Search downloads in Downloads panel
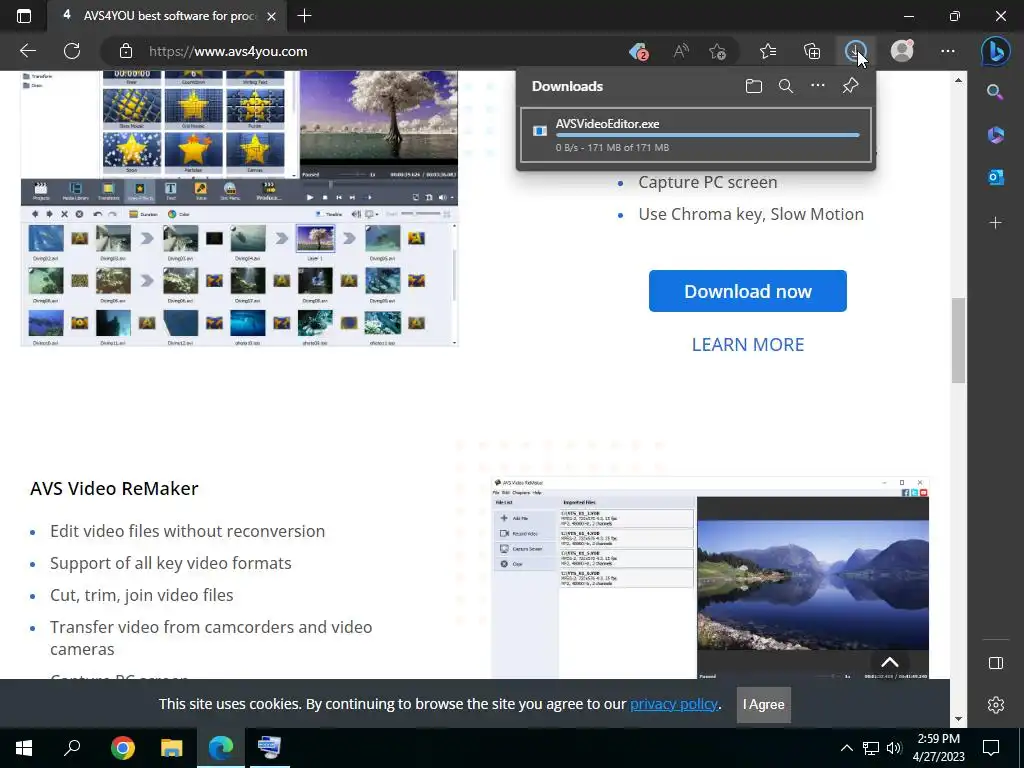This screenshot has width=1024, height=768. 786,86
